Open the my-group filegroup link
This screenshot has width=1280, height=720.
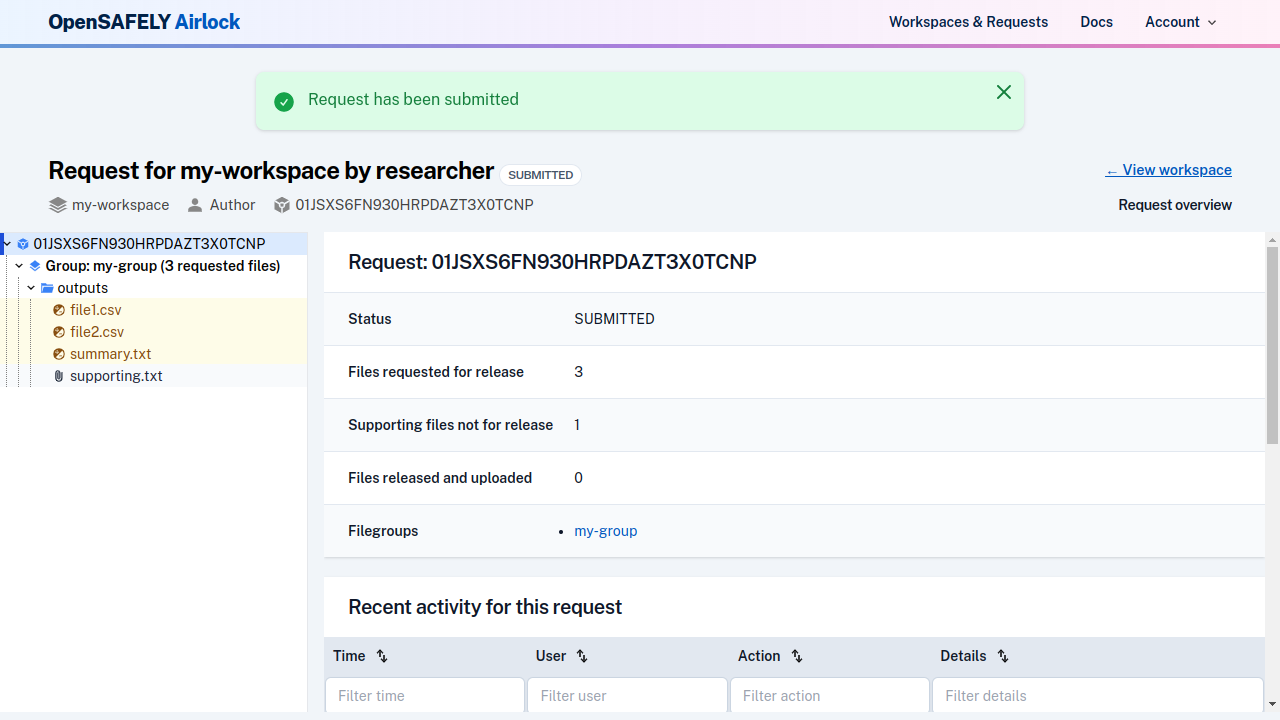tap(605, 531)
